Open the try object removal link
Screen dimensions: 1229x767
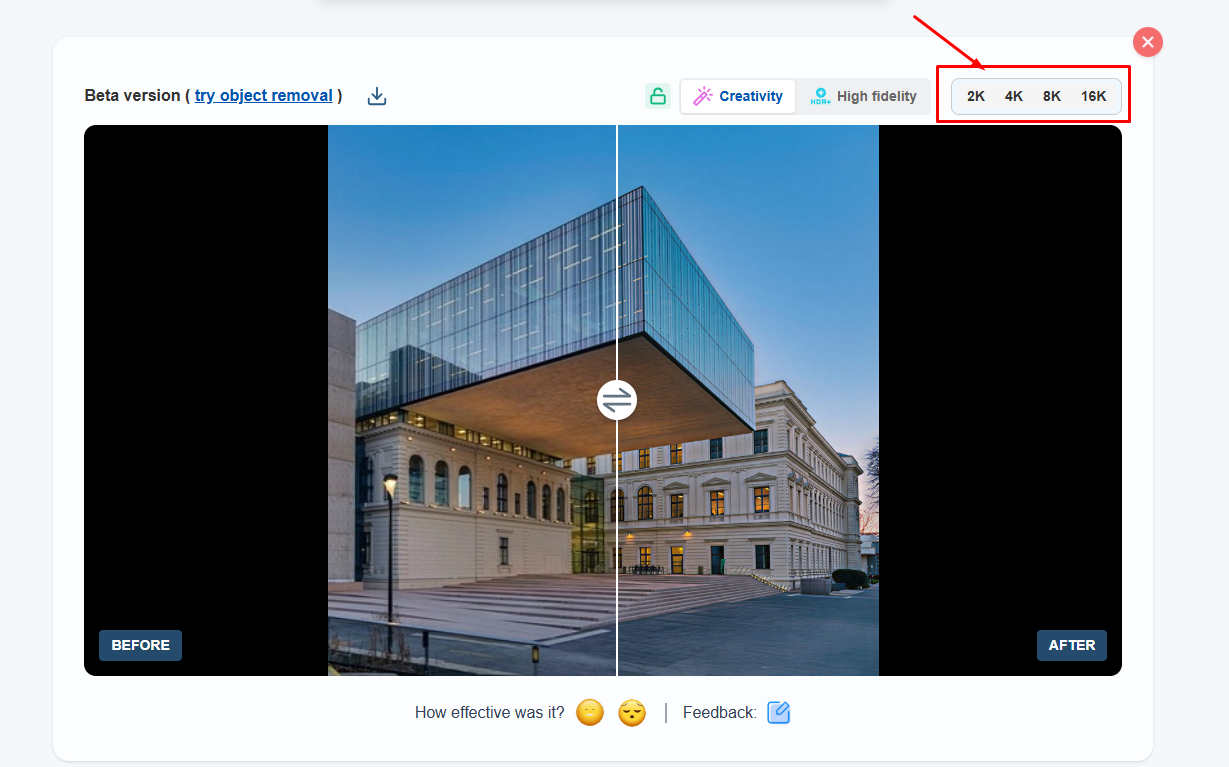coord(264,96)
